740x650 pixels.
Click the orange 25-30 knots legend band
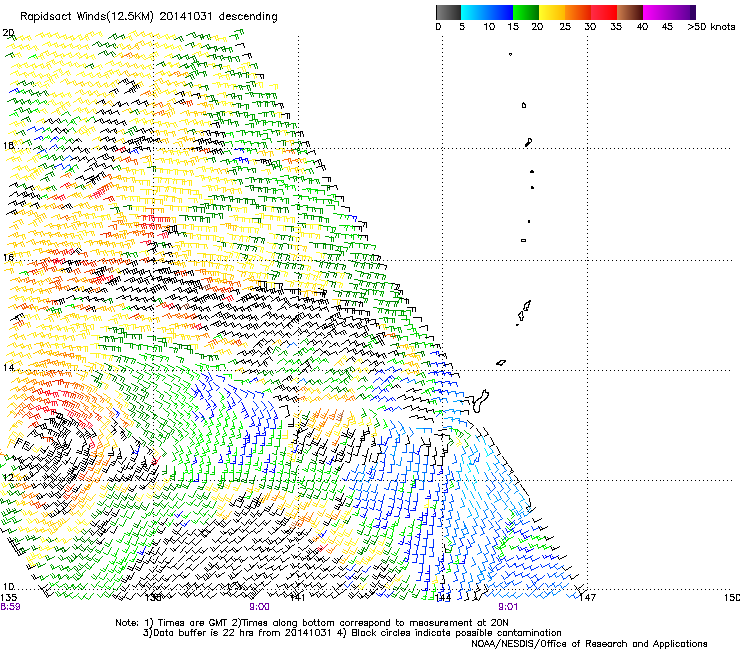578,12
